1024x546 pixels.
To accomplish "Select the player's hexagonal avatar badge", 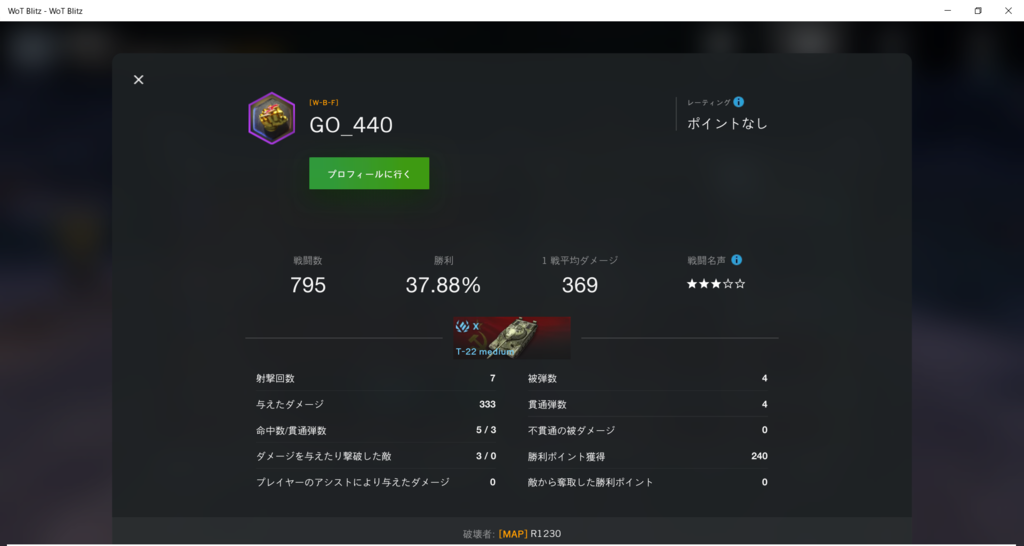I will pyautogui.click(x=272, y=118).
